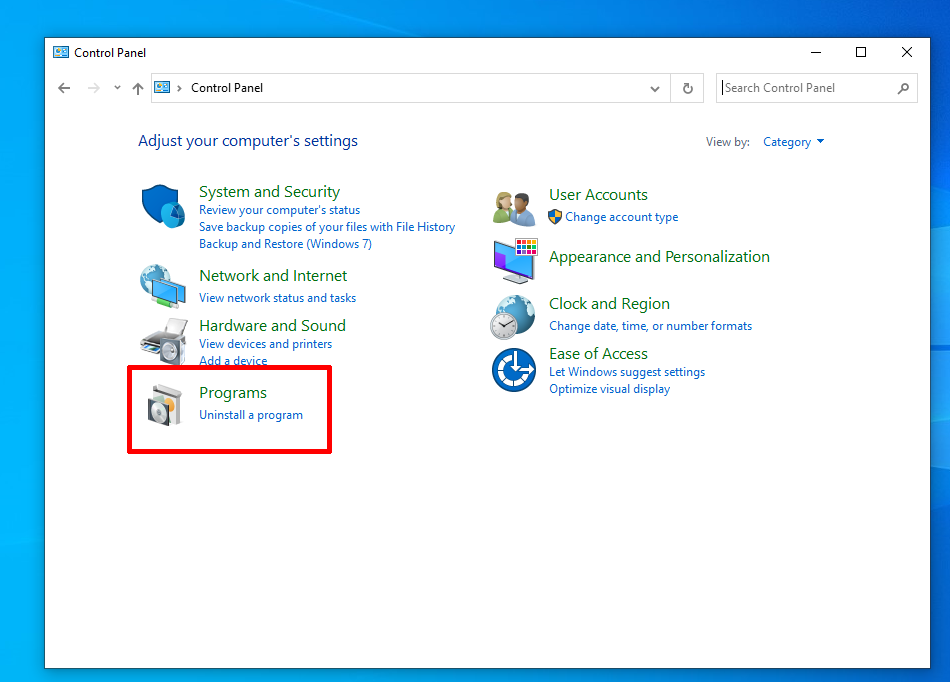This screenshot has height=682, width=950.
Task: Open Change account type link
Action: click(622, 217)
